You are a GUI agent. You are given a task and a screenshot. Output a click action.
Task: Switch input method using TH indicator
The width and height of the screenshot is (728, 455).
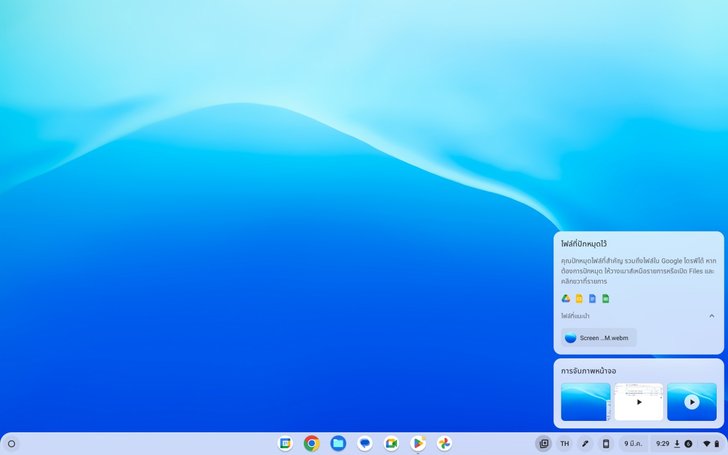565,443
